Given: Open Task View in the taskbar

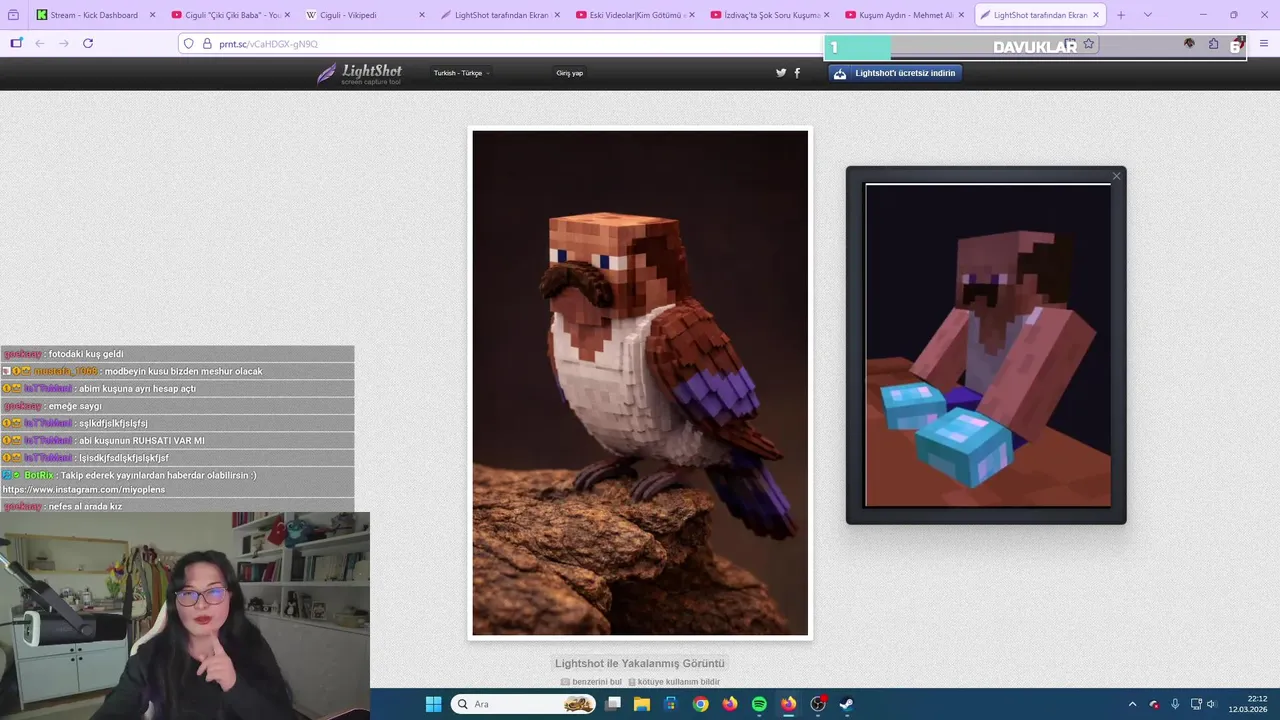Looking at the screenshot, I should (613, 704).
